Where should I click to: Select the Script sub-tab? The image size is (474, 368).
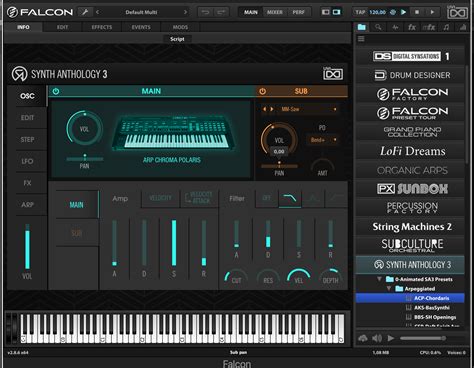point(177,39)
